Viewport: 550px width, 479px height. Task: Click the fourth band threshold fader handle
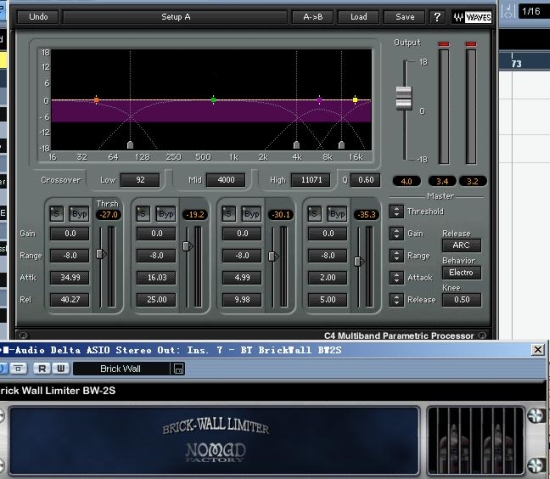(359, 261)
